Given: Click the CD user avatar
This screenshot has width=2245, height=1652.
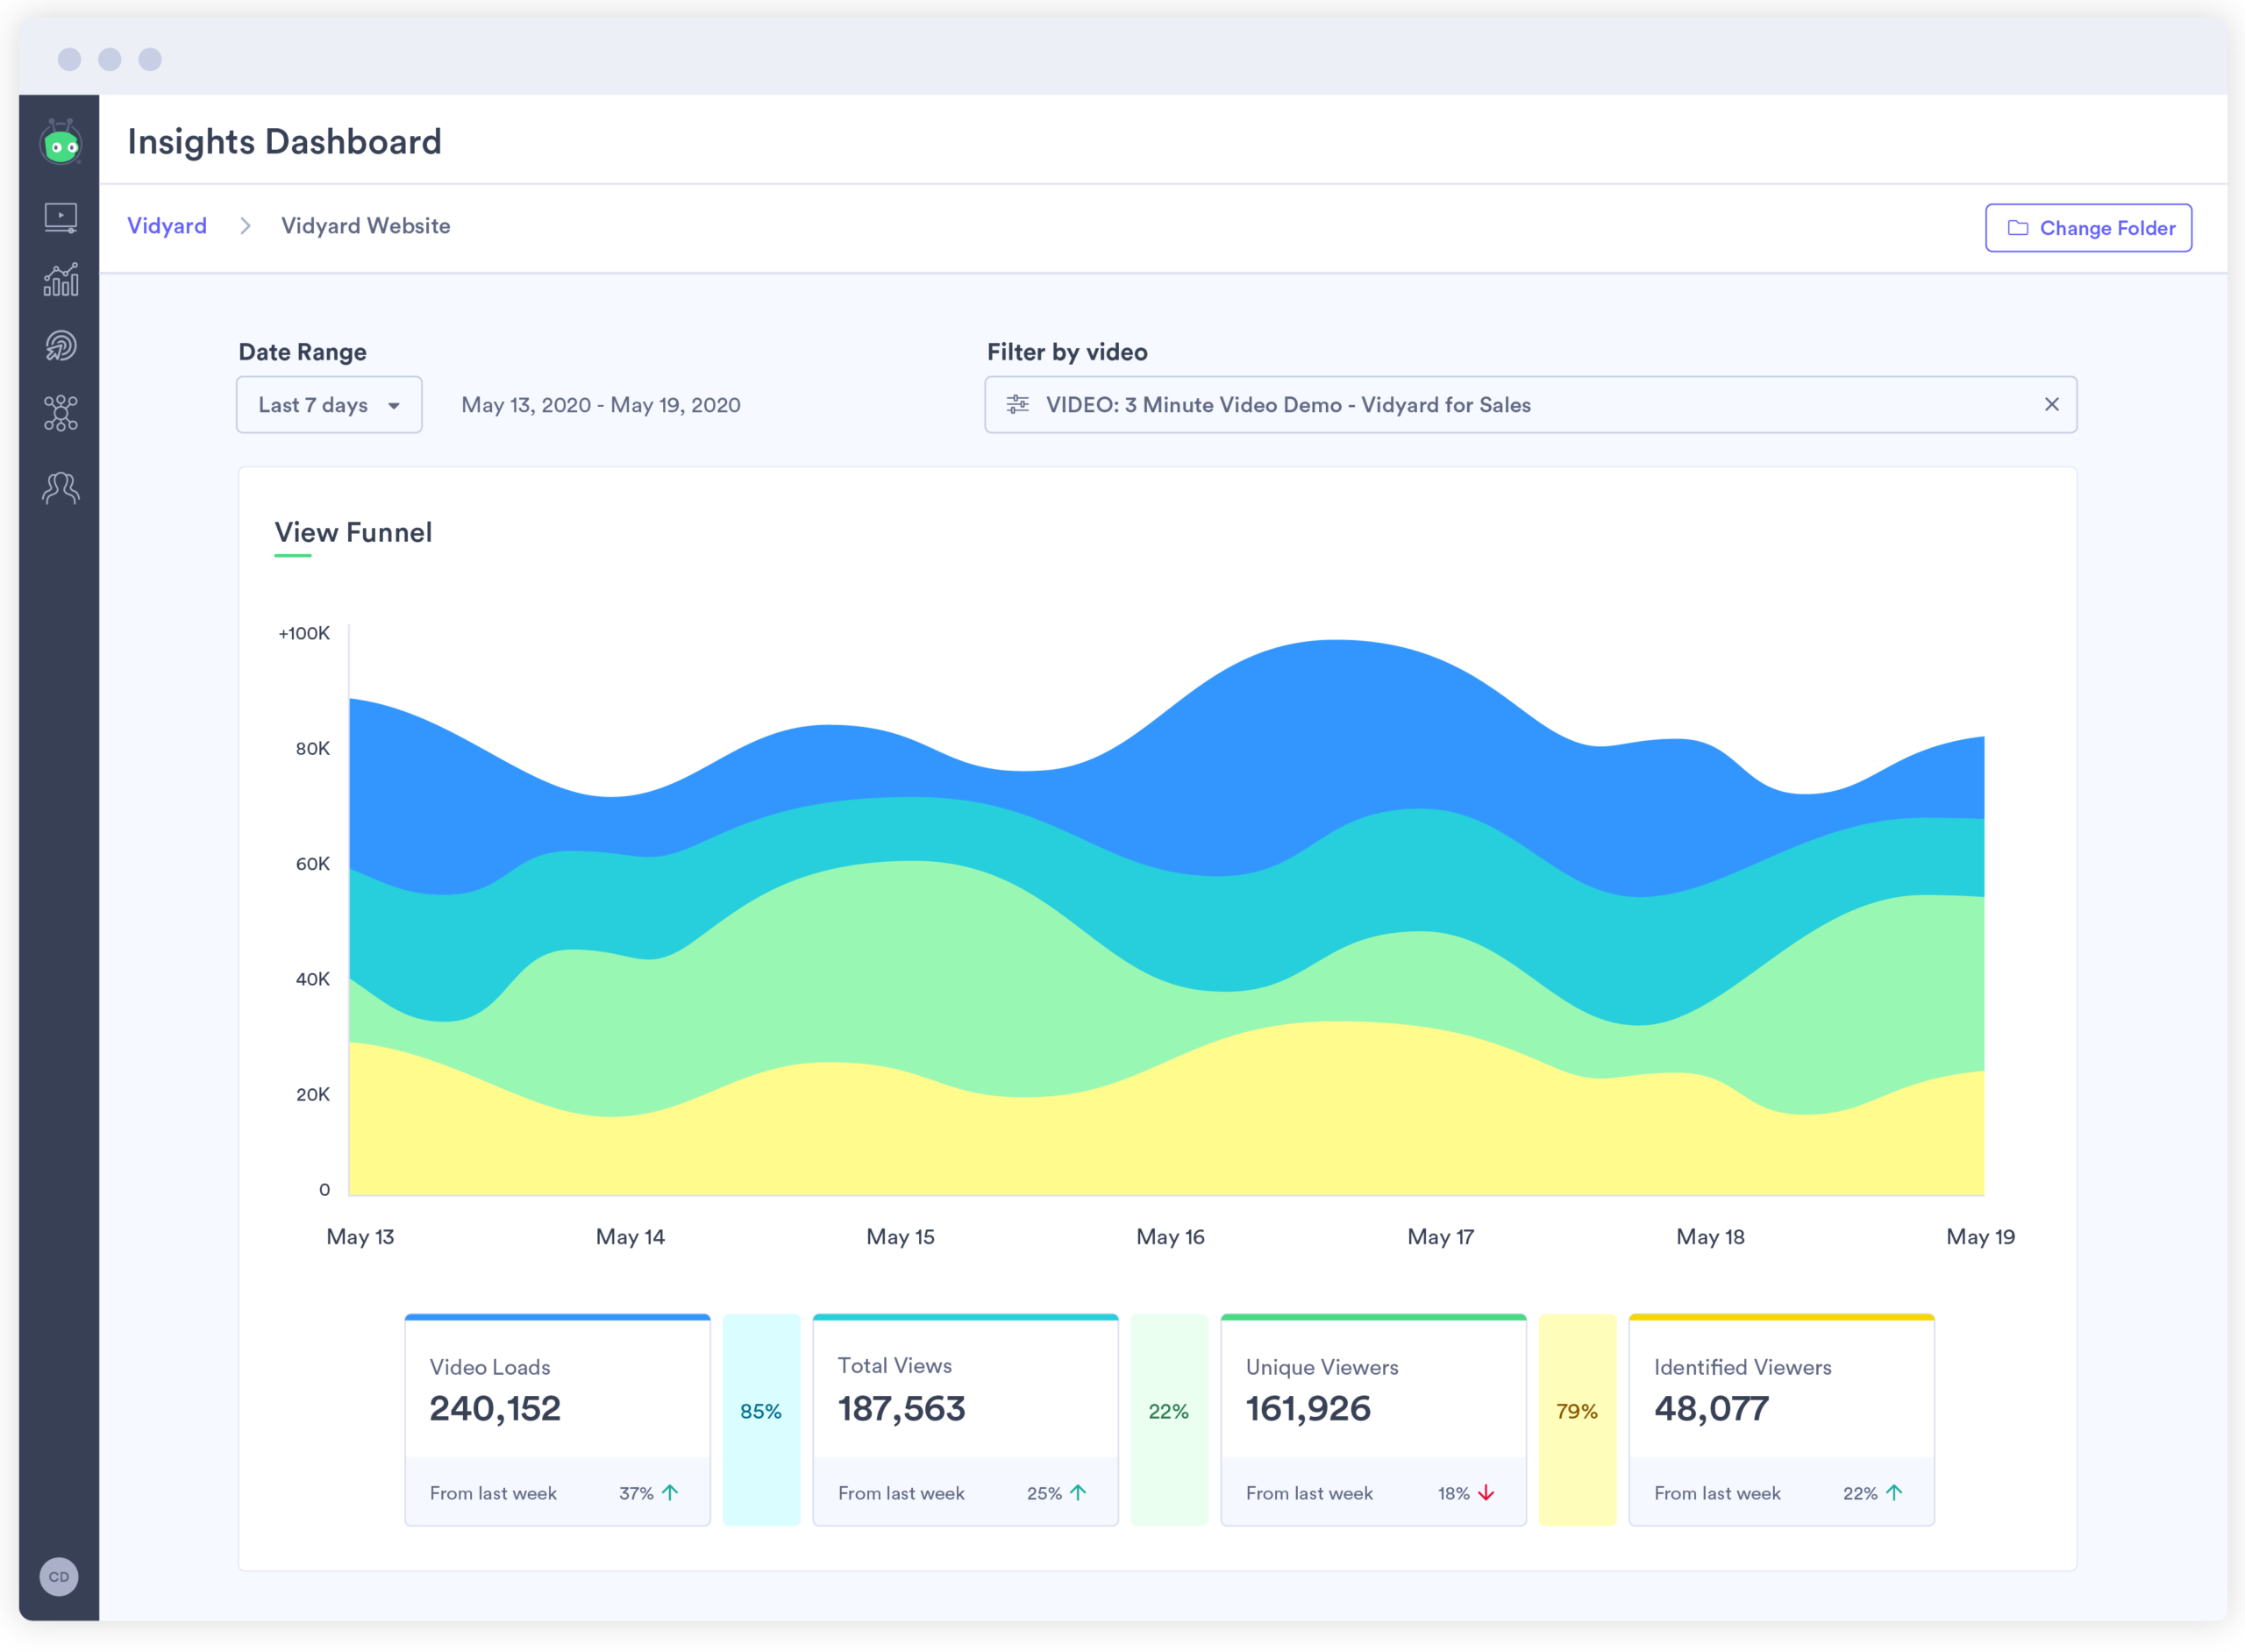Looking at the screenshot, I should tap(59, 1577).
